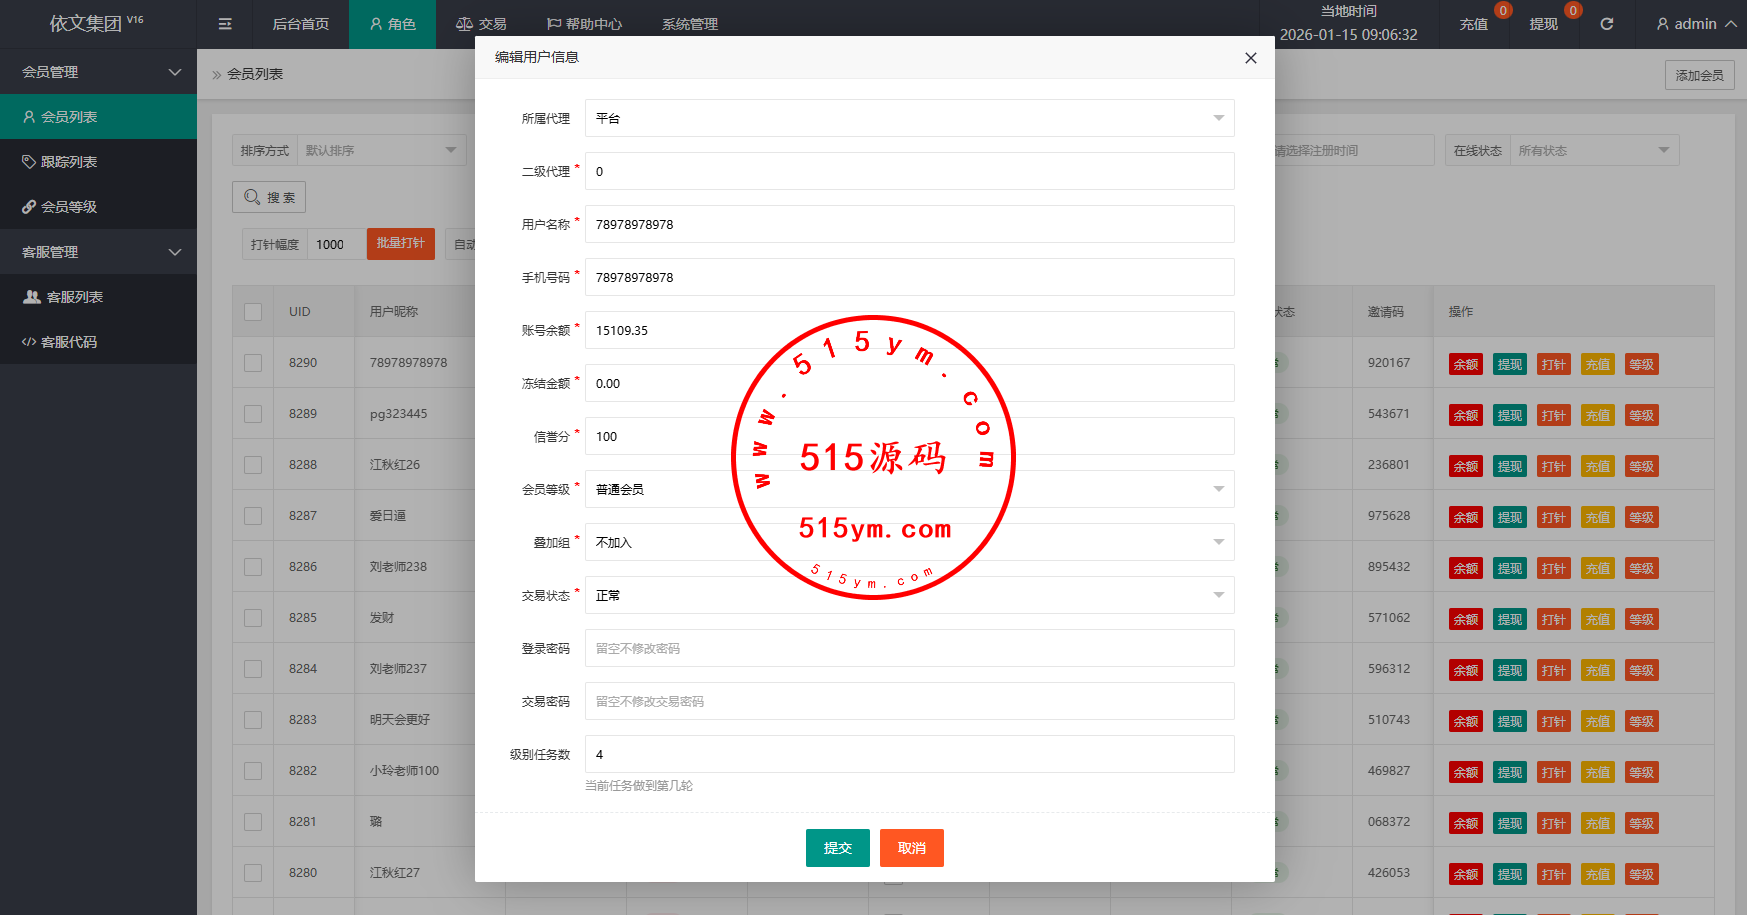Check the row checkbox for UID 8285
The image size is (1747, 915).
(x=253, y=618)
